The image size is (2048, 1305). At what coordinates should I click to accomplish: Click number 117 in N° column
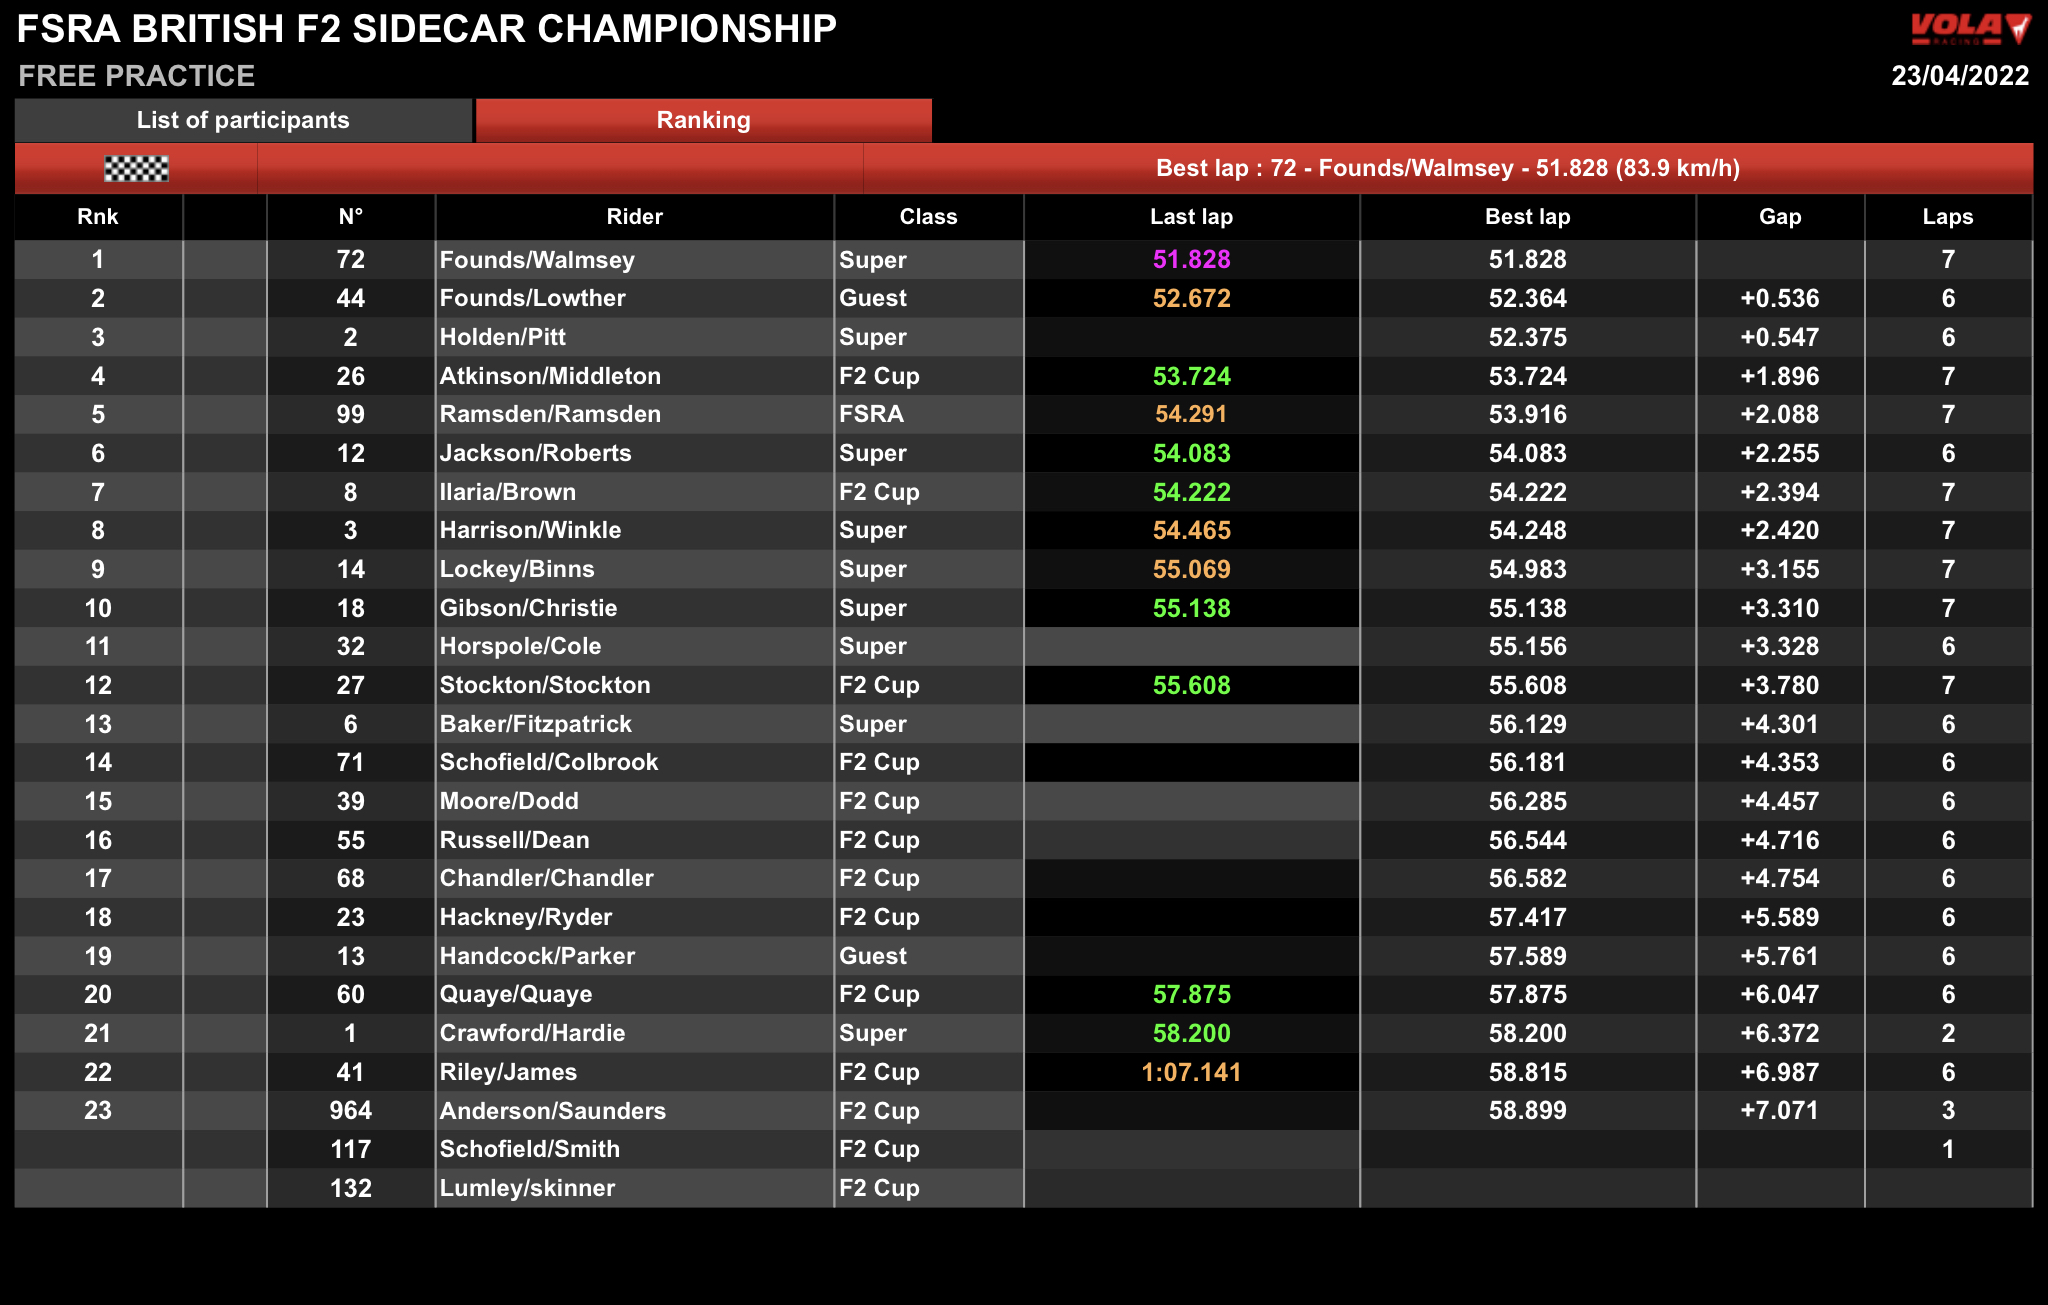[x=350, y=1149]
